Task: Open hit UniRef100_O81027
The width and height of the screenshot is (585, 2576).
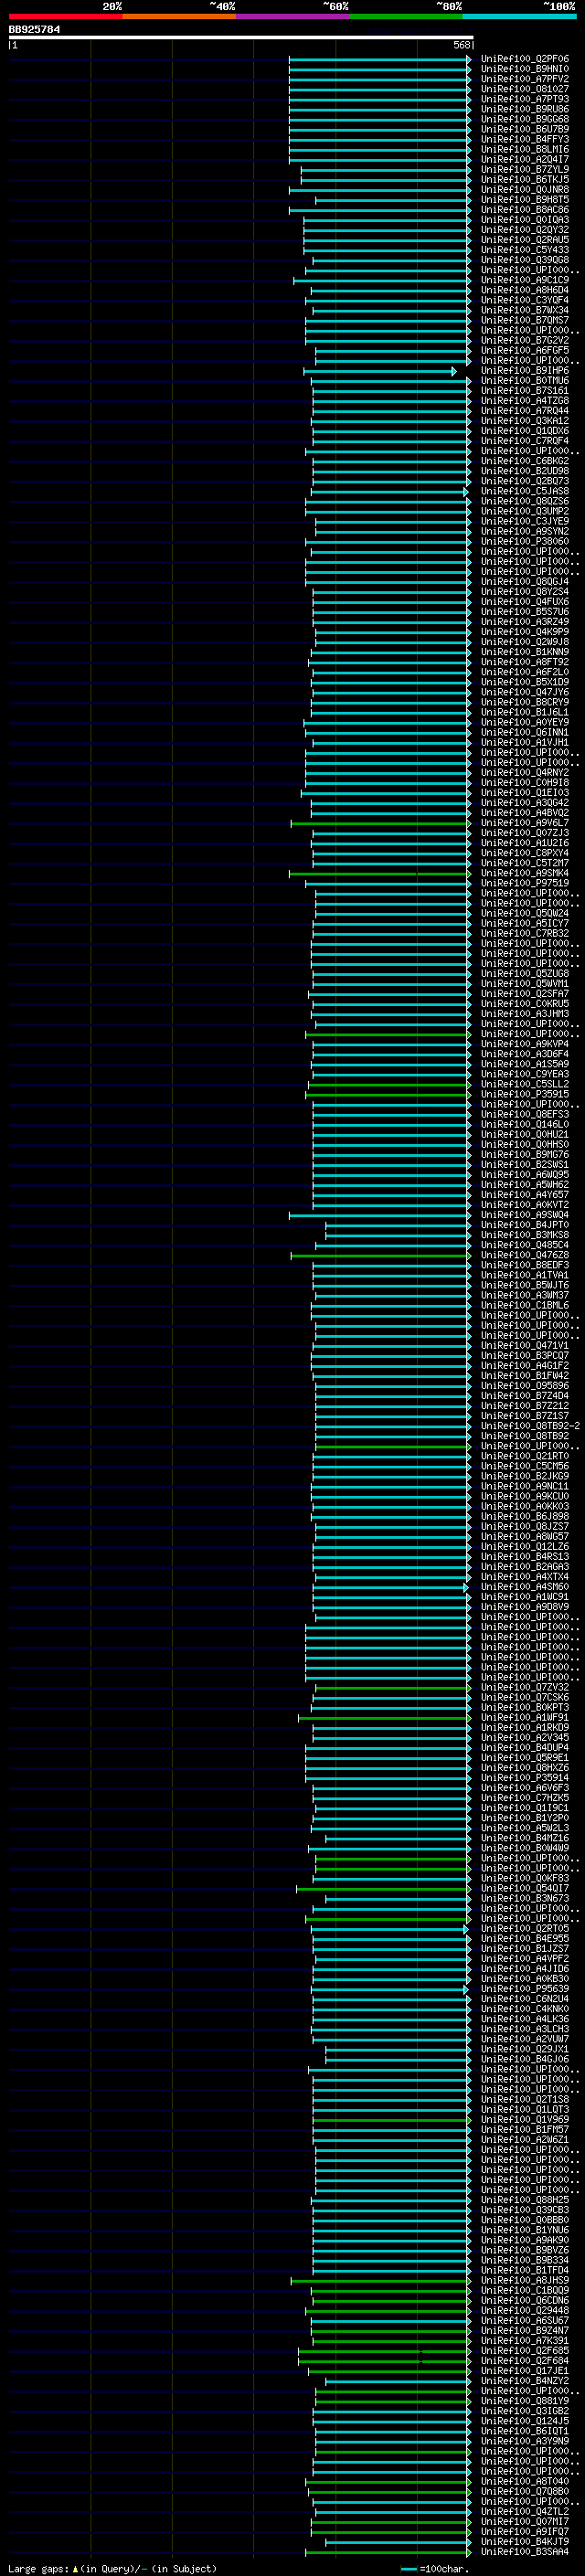Action: [x=524, y=89]
